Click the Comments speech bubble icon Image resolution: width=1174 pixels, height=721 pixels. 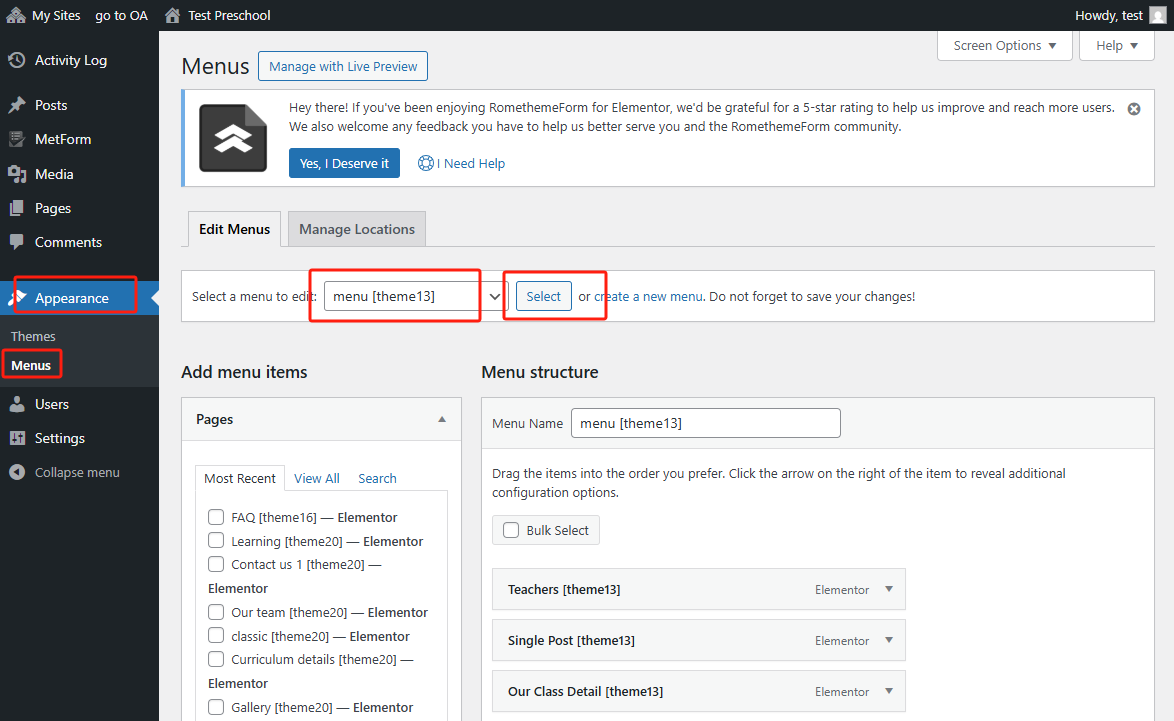tap(17, 242)
